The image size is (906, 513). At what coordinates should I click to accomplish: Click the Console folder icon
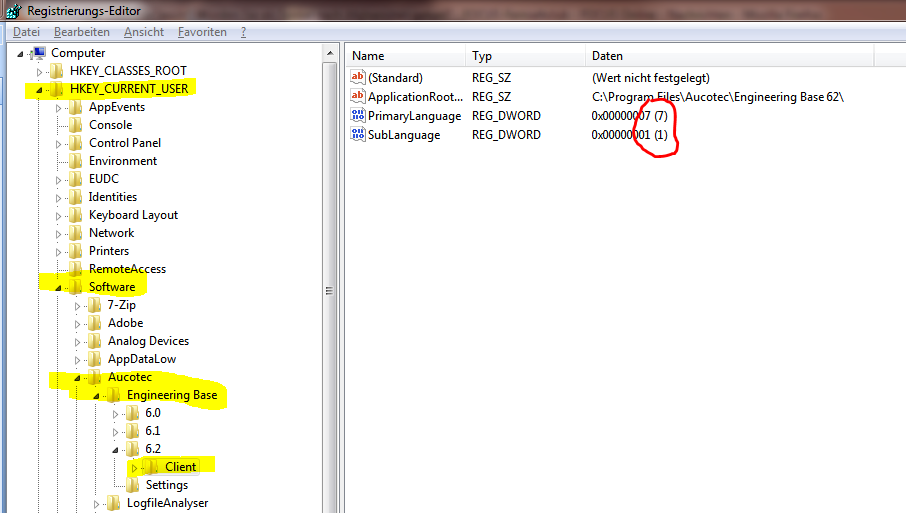tap(76, 125)
